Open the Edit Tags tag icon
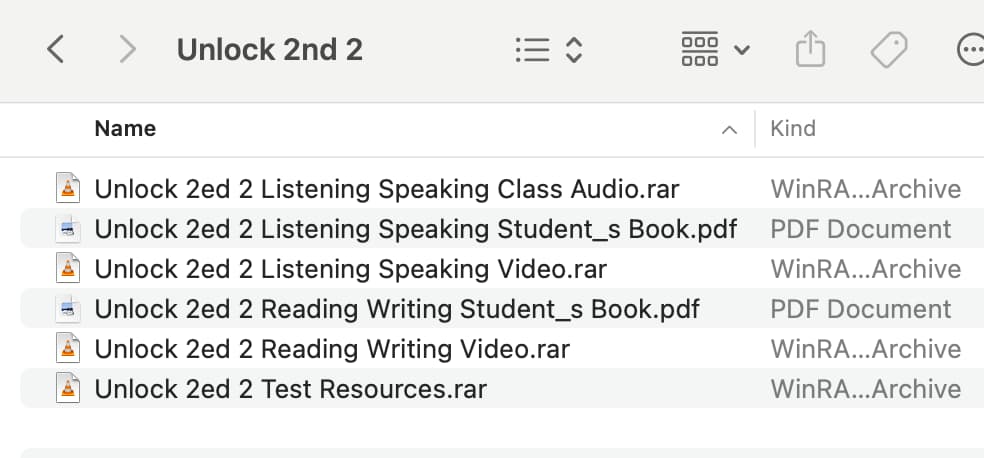 pyautogui.click(x=889, y=50)
